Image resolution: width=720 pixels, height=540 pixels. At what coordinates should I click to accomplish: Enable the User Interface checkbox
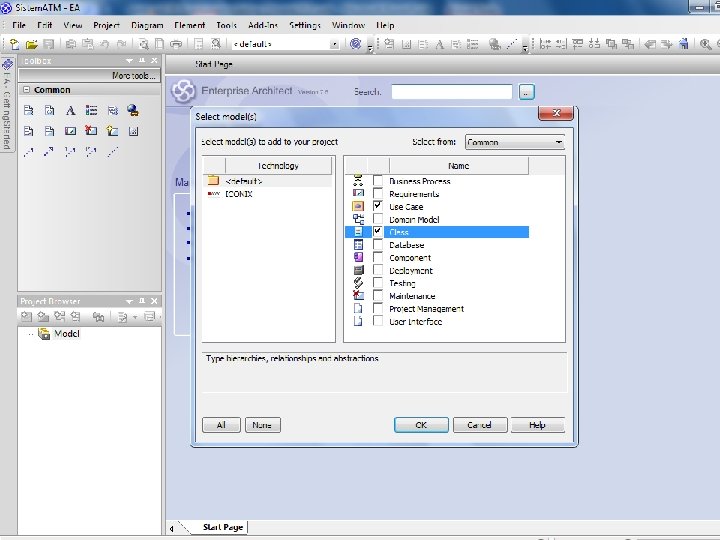click(377, 321)
